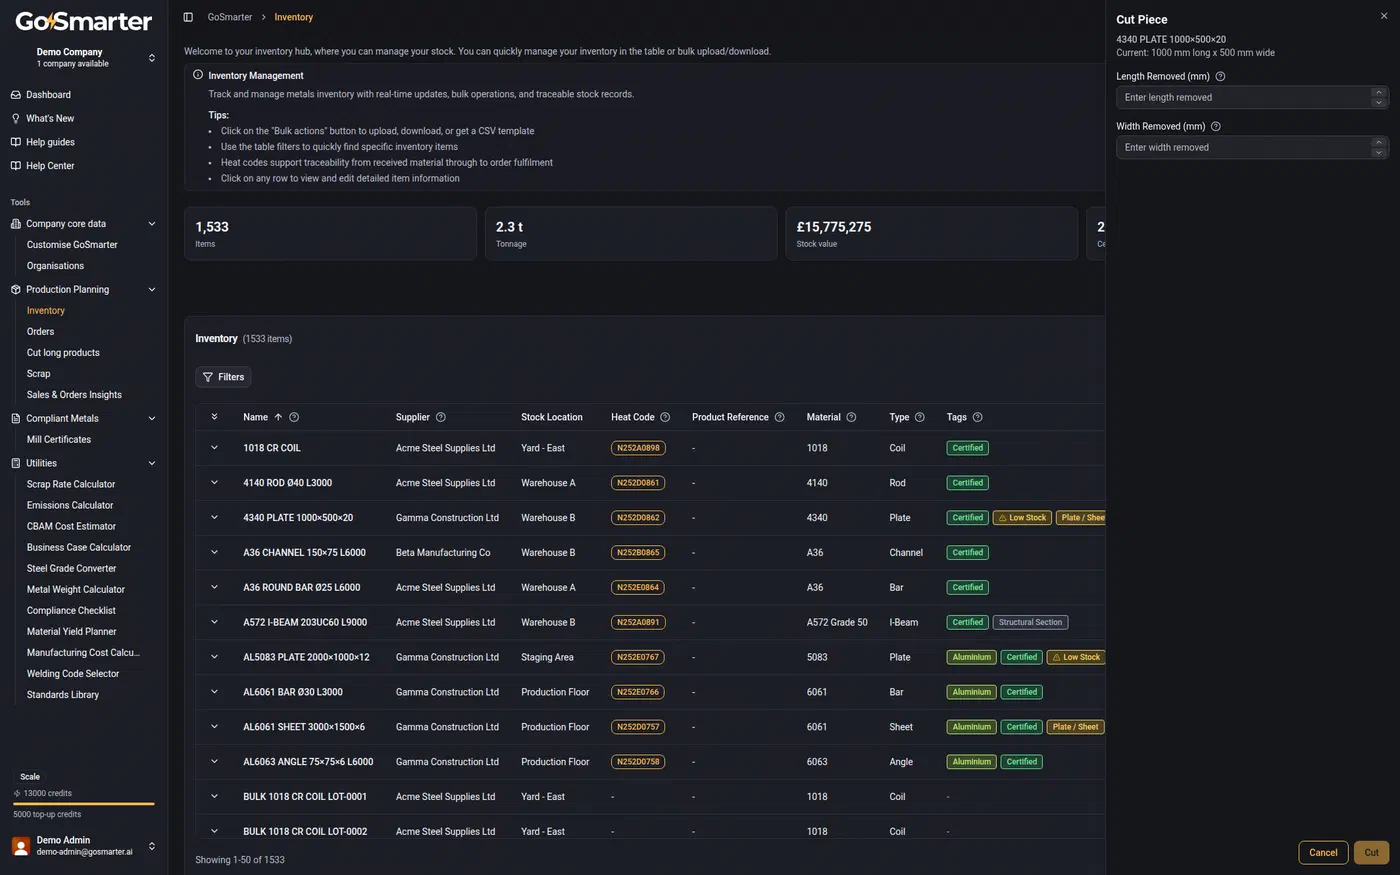Open Cut long products page
The image size is (1400, 875).
63,353
